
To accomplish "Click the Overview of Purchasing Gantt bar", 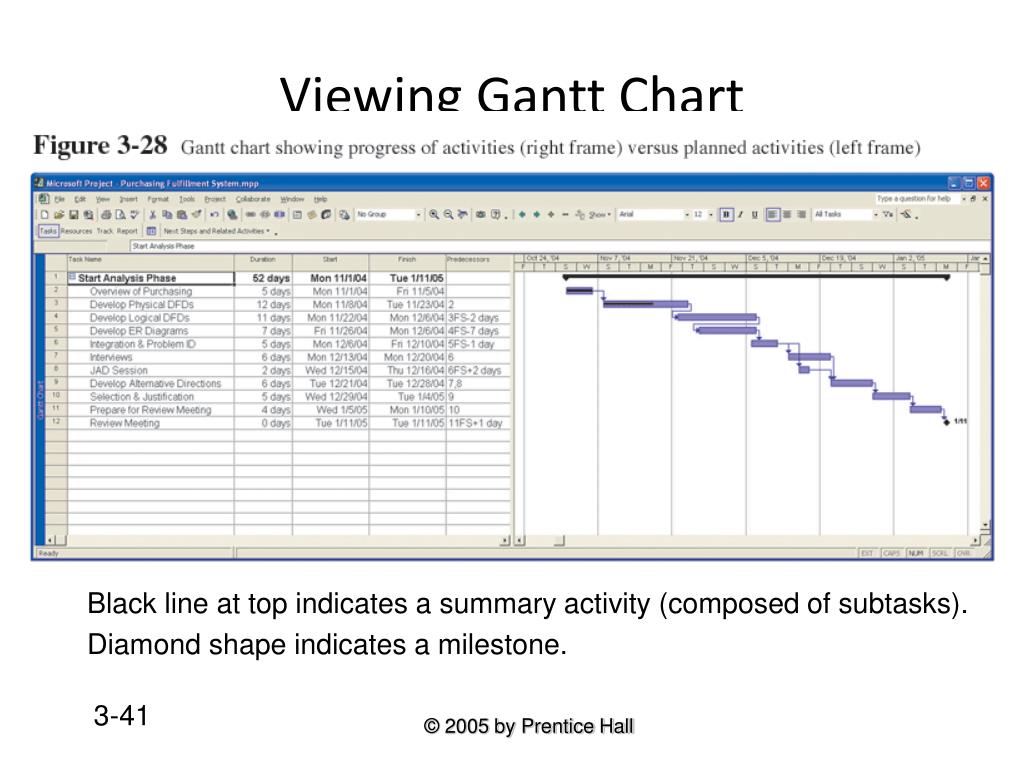I will click(x=579, y=291).
